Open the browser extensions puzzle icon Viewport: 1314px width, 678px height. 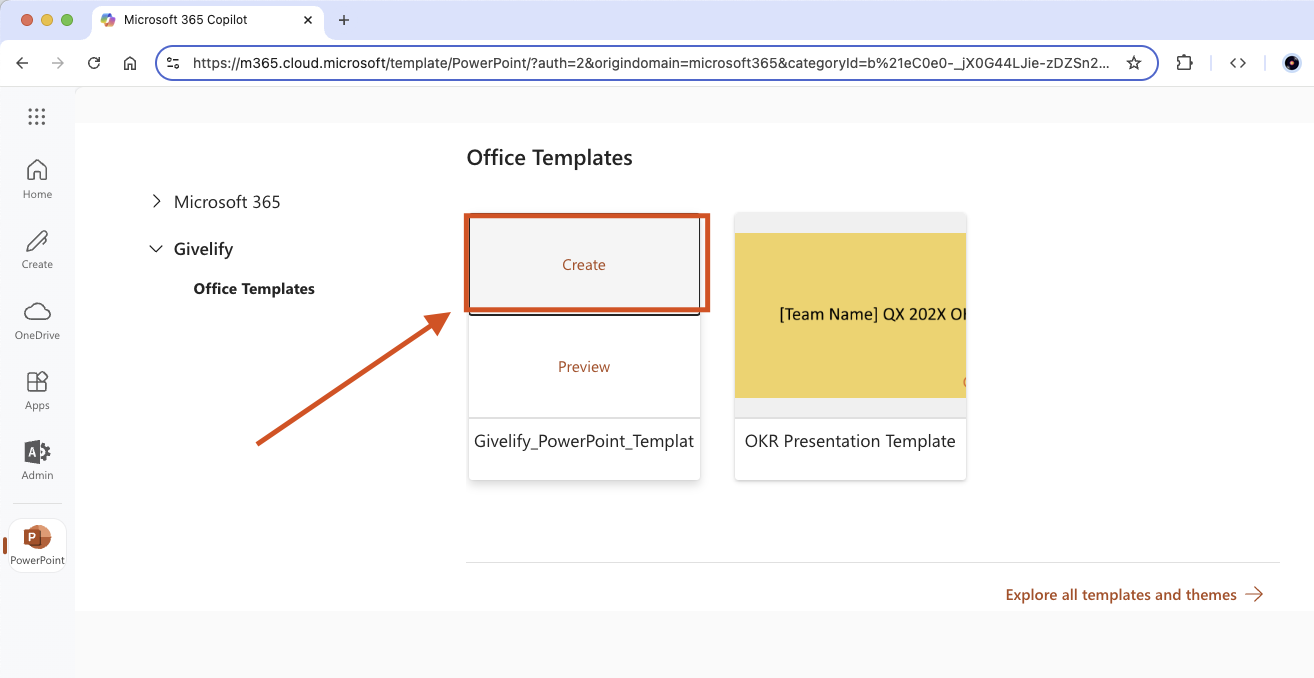pyautogui.click(x=1184, y=63)
